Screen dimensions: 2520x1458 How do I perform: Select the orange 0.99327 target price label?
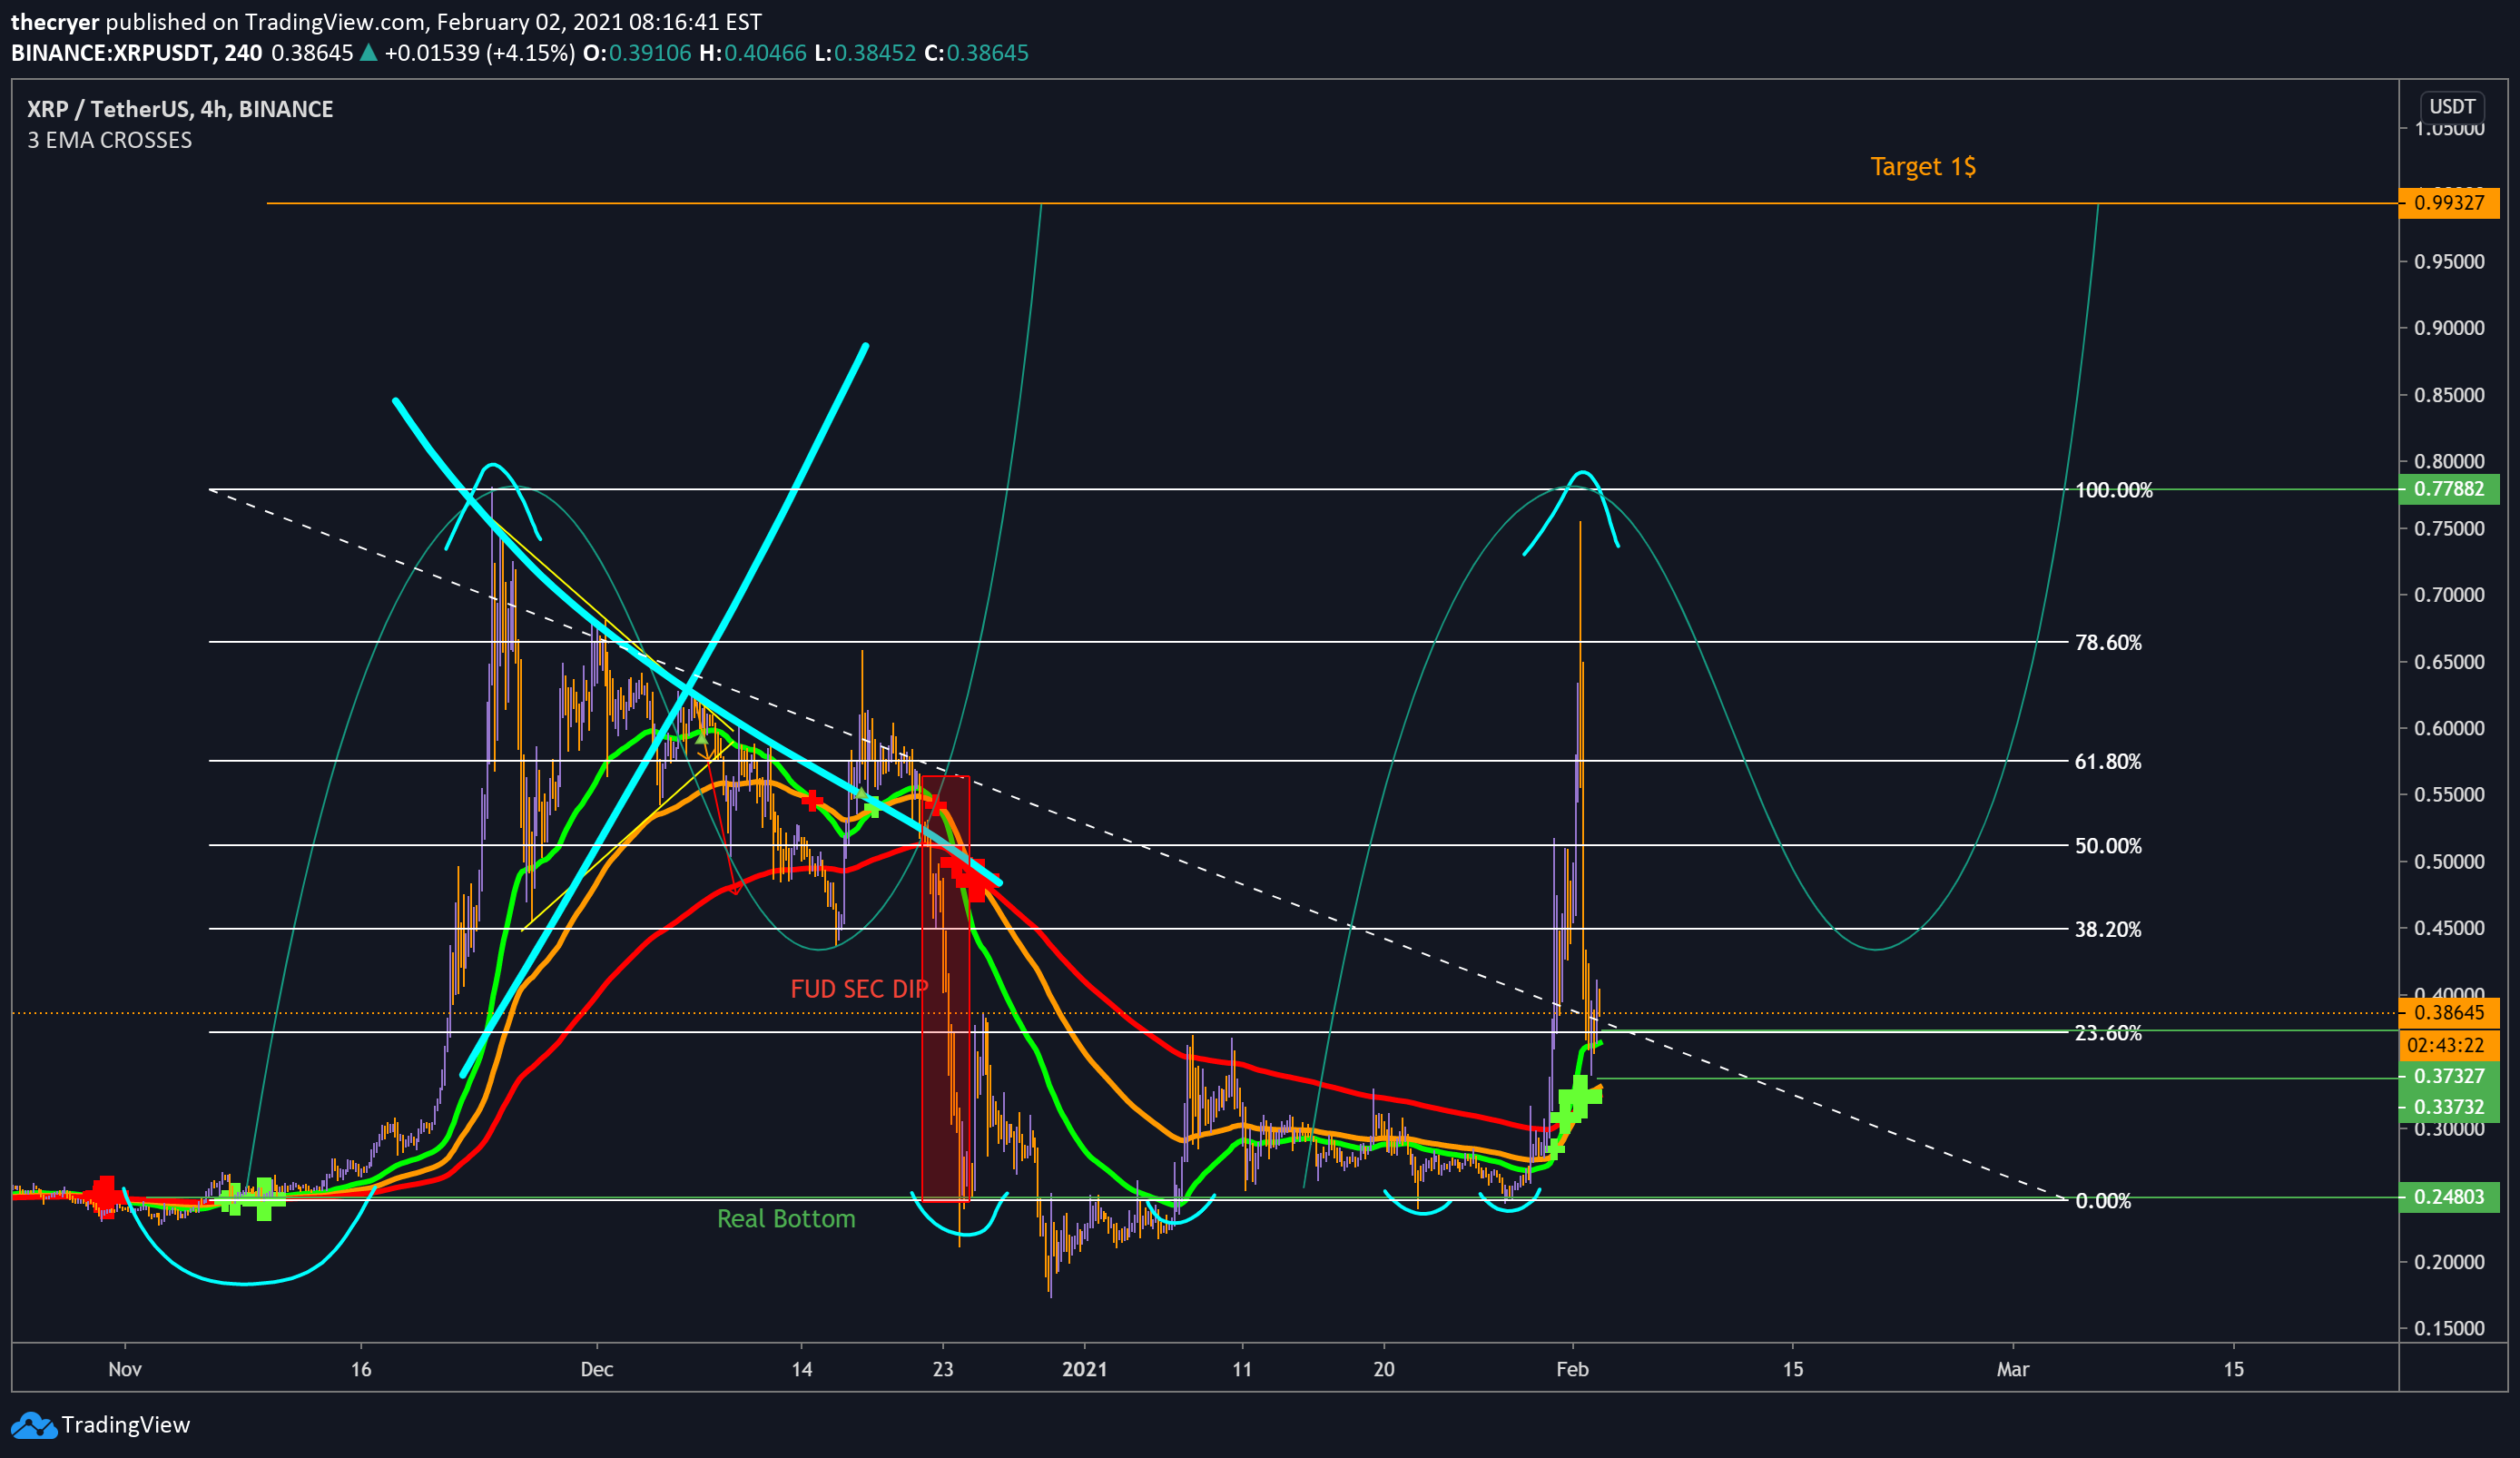pos(2448,203)
